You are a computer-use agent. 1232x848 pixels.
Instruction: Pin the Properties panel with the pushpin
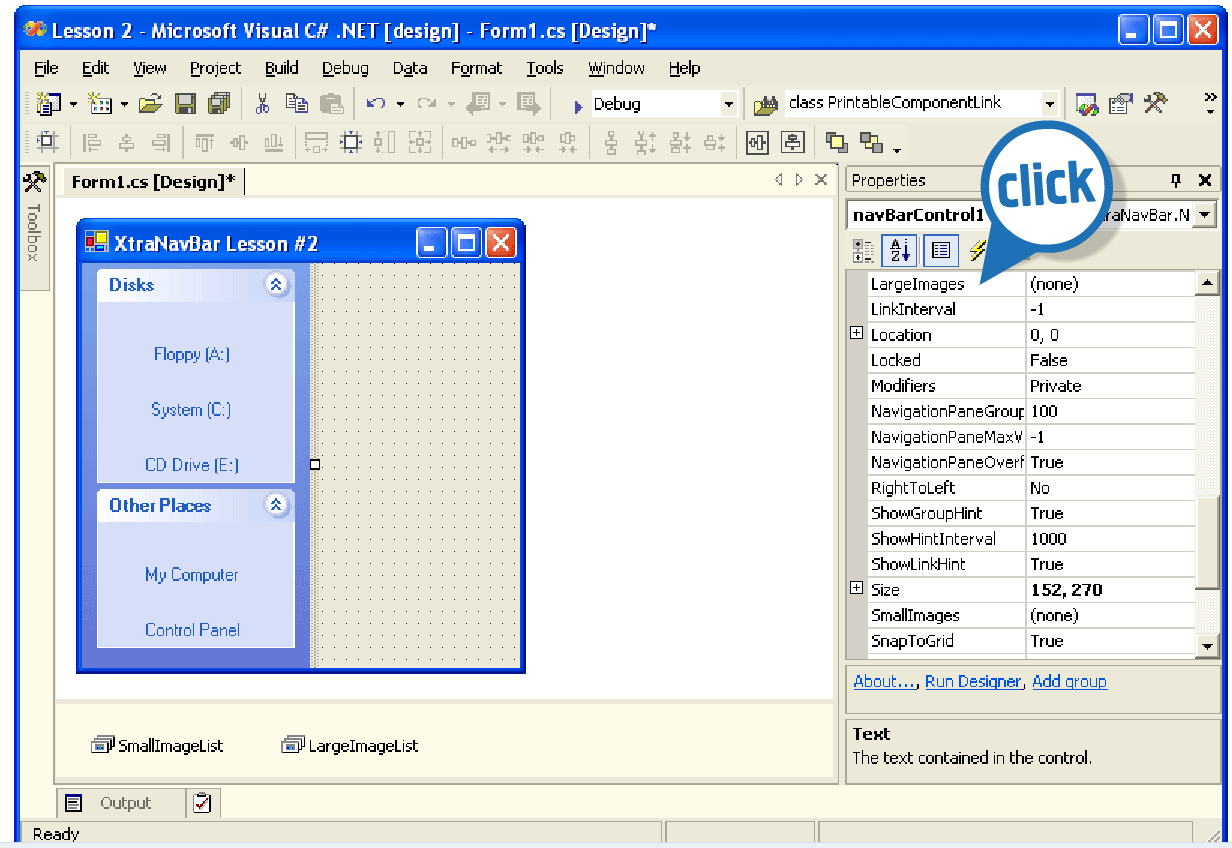pos(1176,180)
